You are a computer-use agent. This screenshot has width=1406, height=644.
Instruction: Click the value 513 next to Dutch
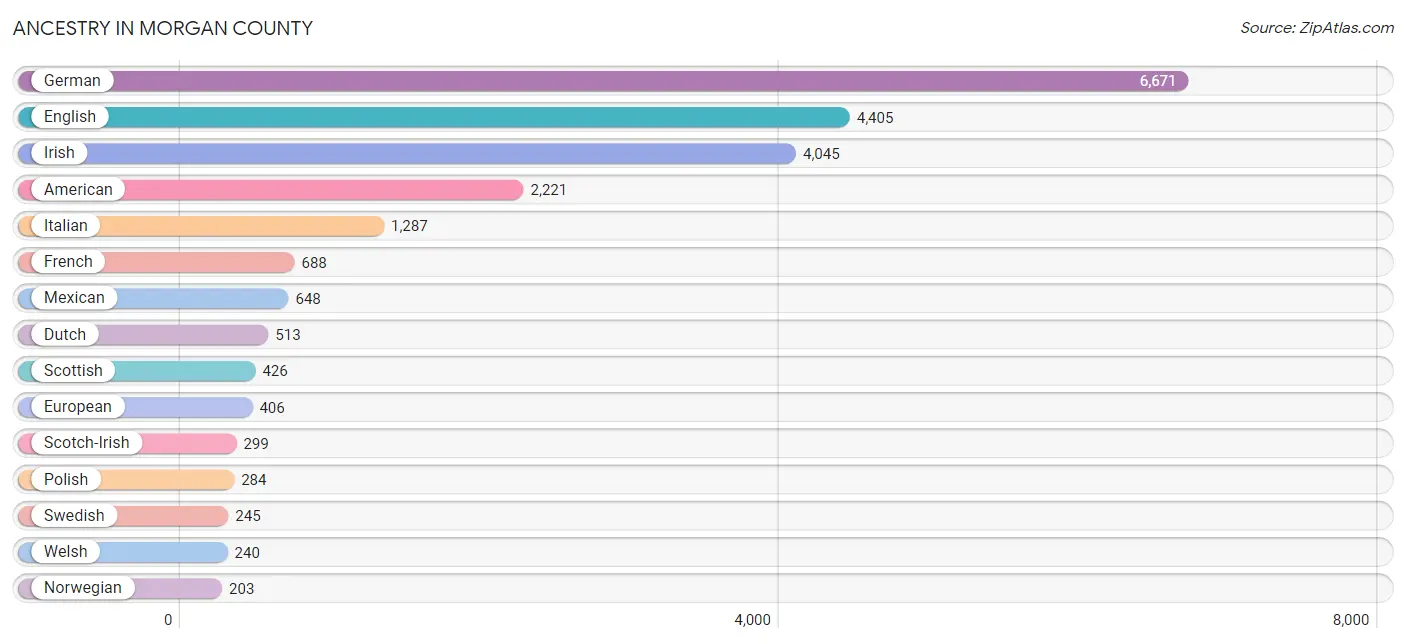[288, 335]
